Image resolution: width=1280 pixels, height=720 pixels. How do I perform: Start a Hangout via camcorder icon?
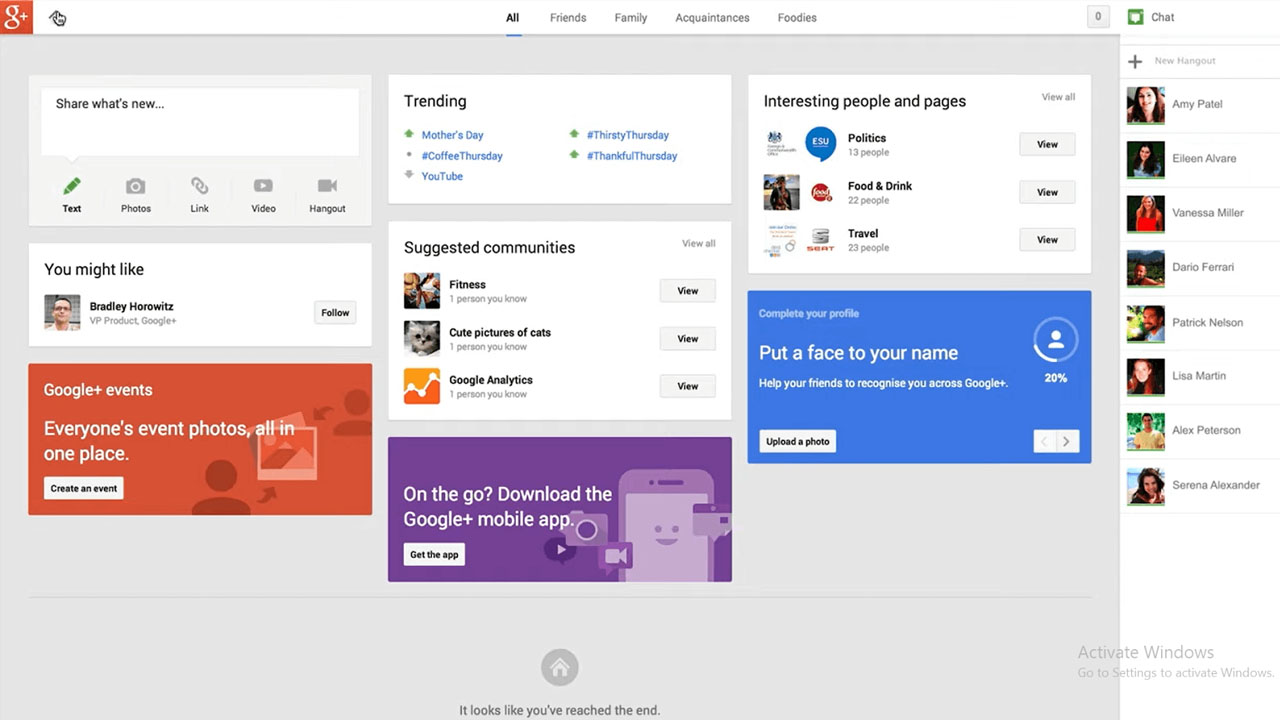327,186
